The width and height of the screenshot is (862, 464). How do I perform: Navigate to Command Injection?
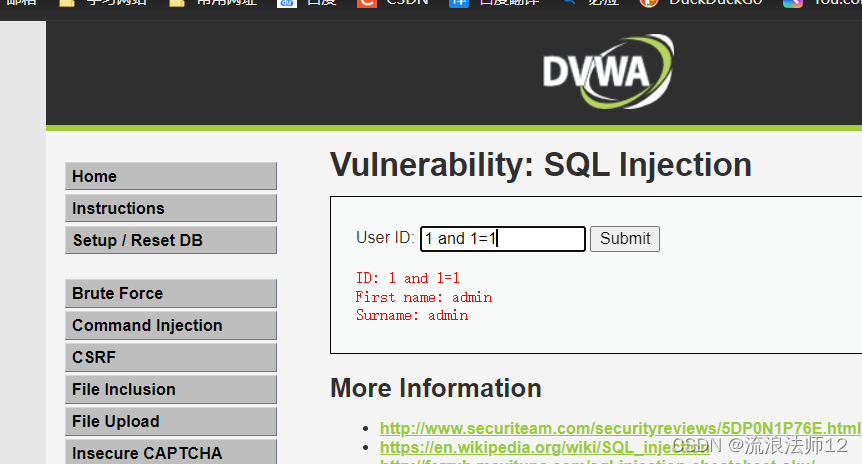tap(171, 325)
